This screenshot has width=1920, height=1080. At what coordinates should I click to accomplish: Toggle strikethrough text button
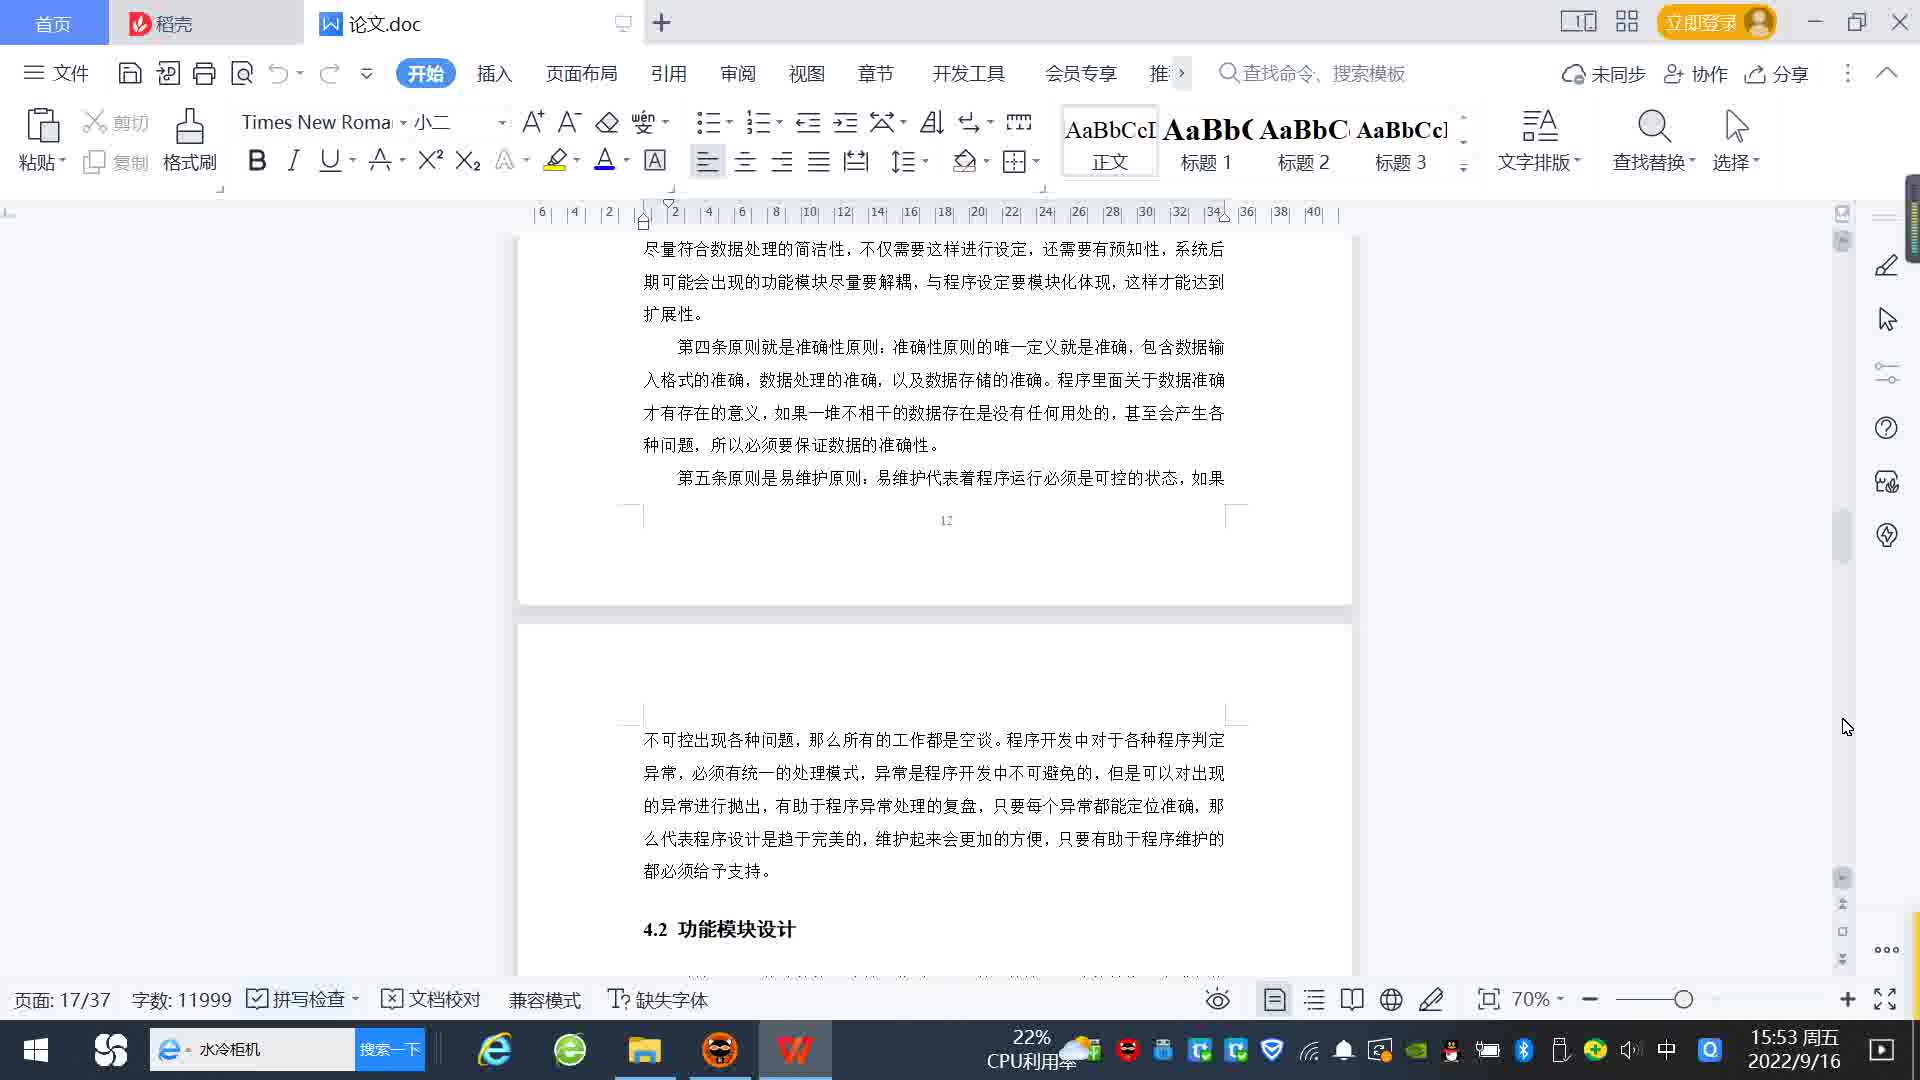coord(380,161)
